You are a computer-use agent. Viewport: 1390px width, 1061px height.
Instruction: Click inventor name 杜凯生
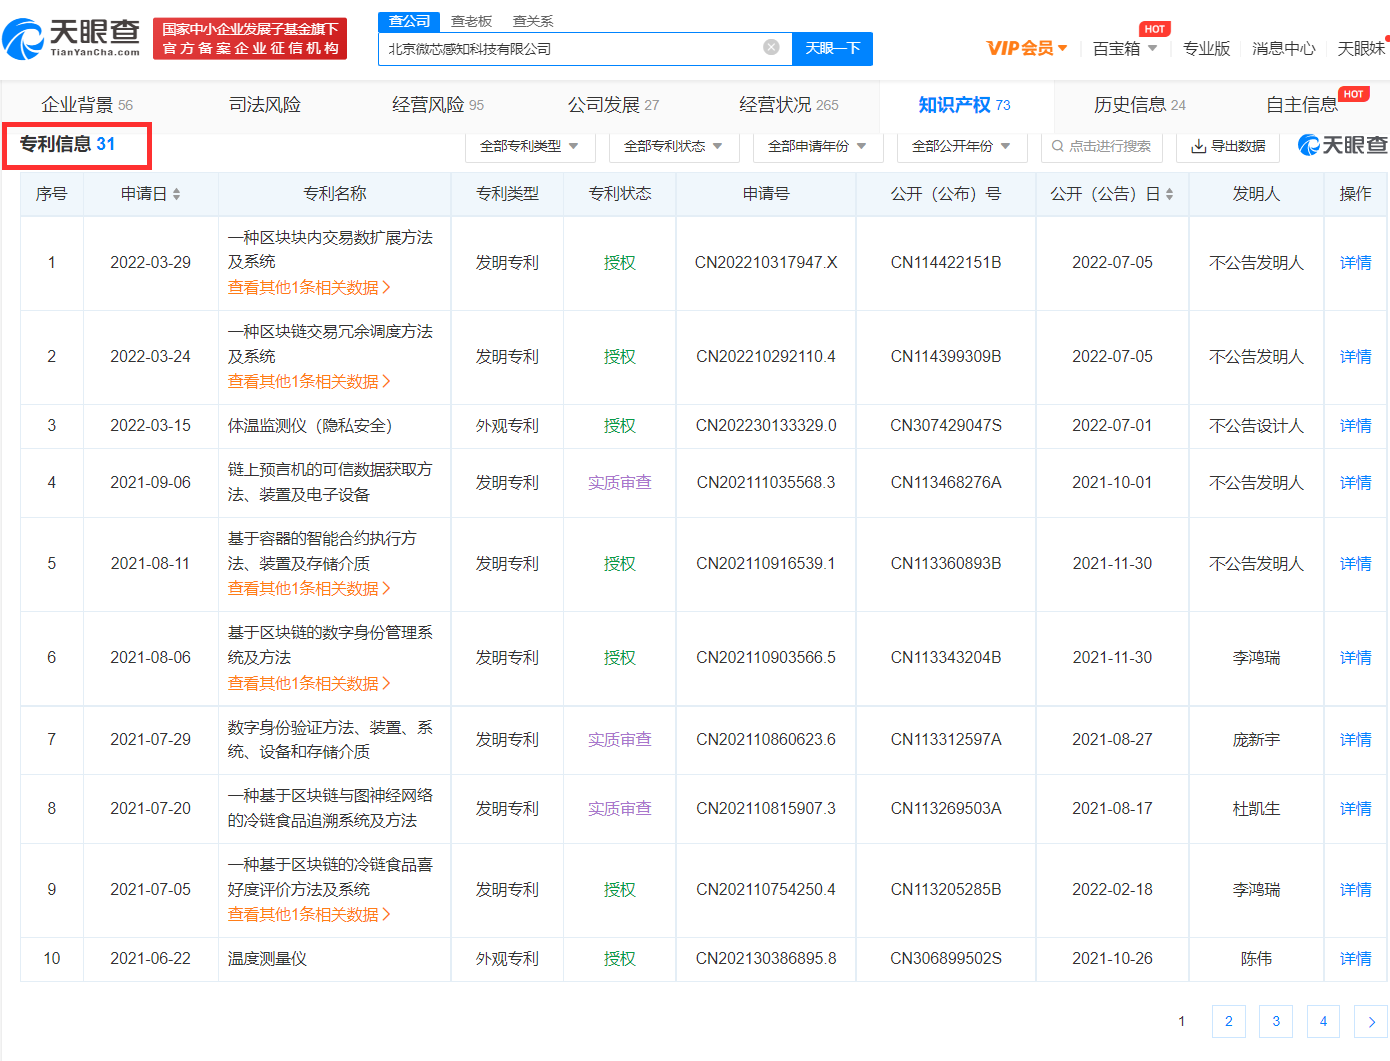(1256, 809)
